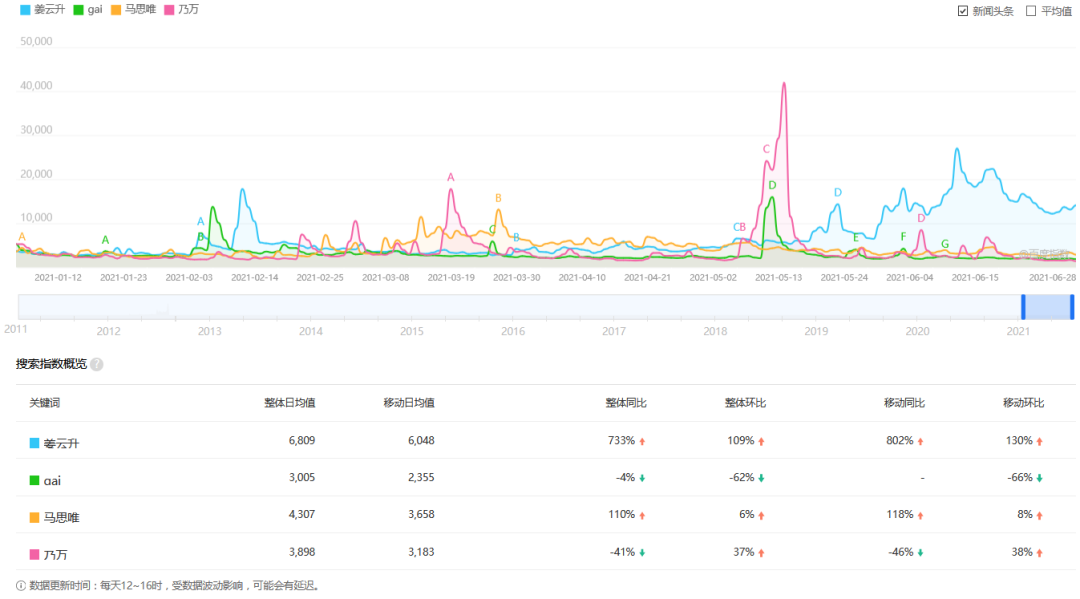This screenshot has width=1080, height=599.
Task: Click the info icon before 数据更新时间
Action: pos(21,585)
